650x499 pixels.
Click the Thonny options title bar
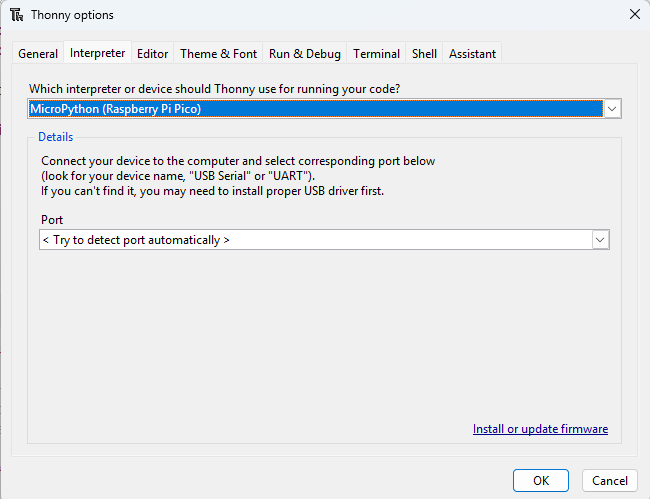(300, 15)
